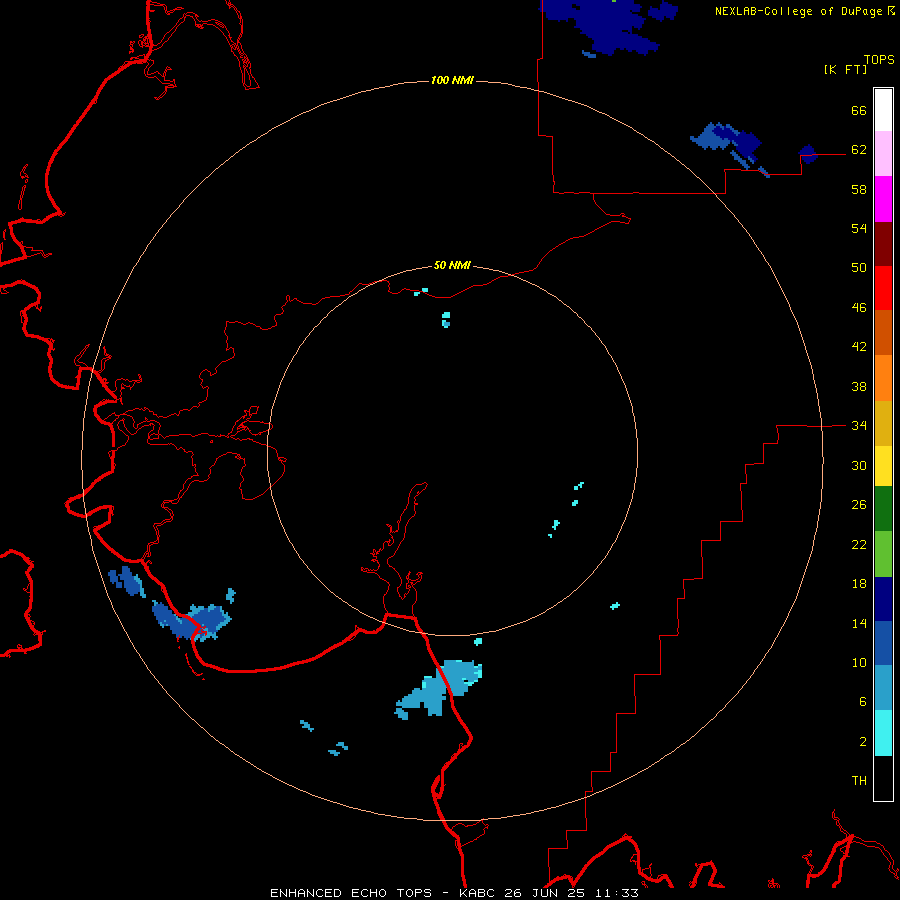Viewport: 900px width, 900px height.
Task: Select the black TH threshold swatch
Action: pos(883,778)
